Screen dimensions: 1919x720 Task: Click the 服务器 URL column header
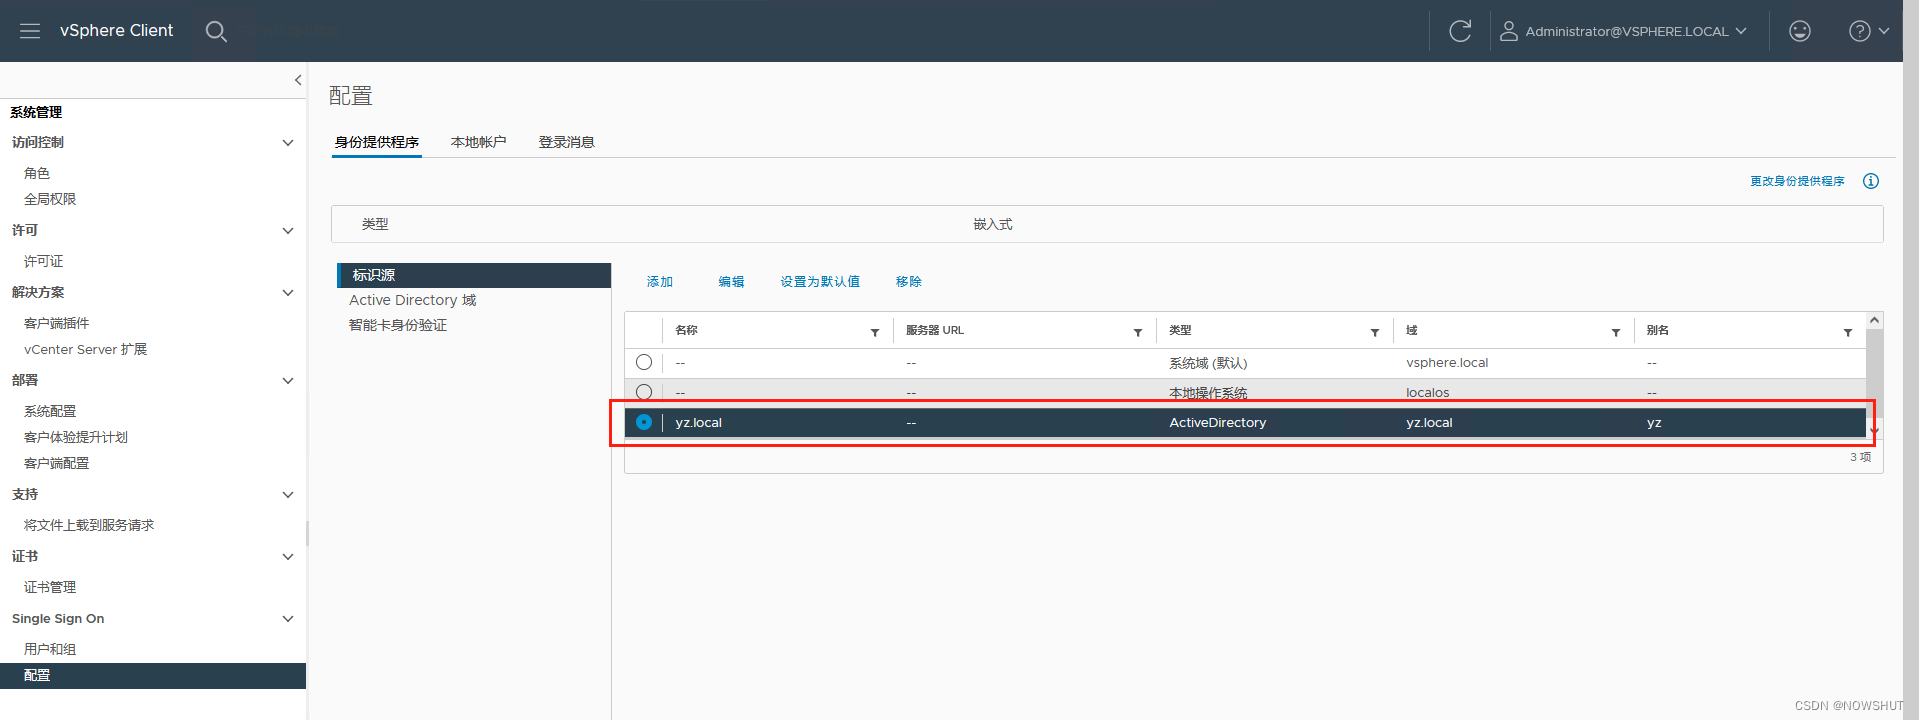click(x=935, y=330)
